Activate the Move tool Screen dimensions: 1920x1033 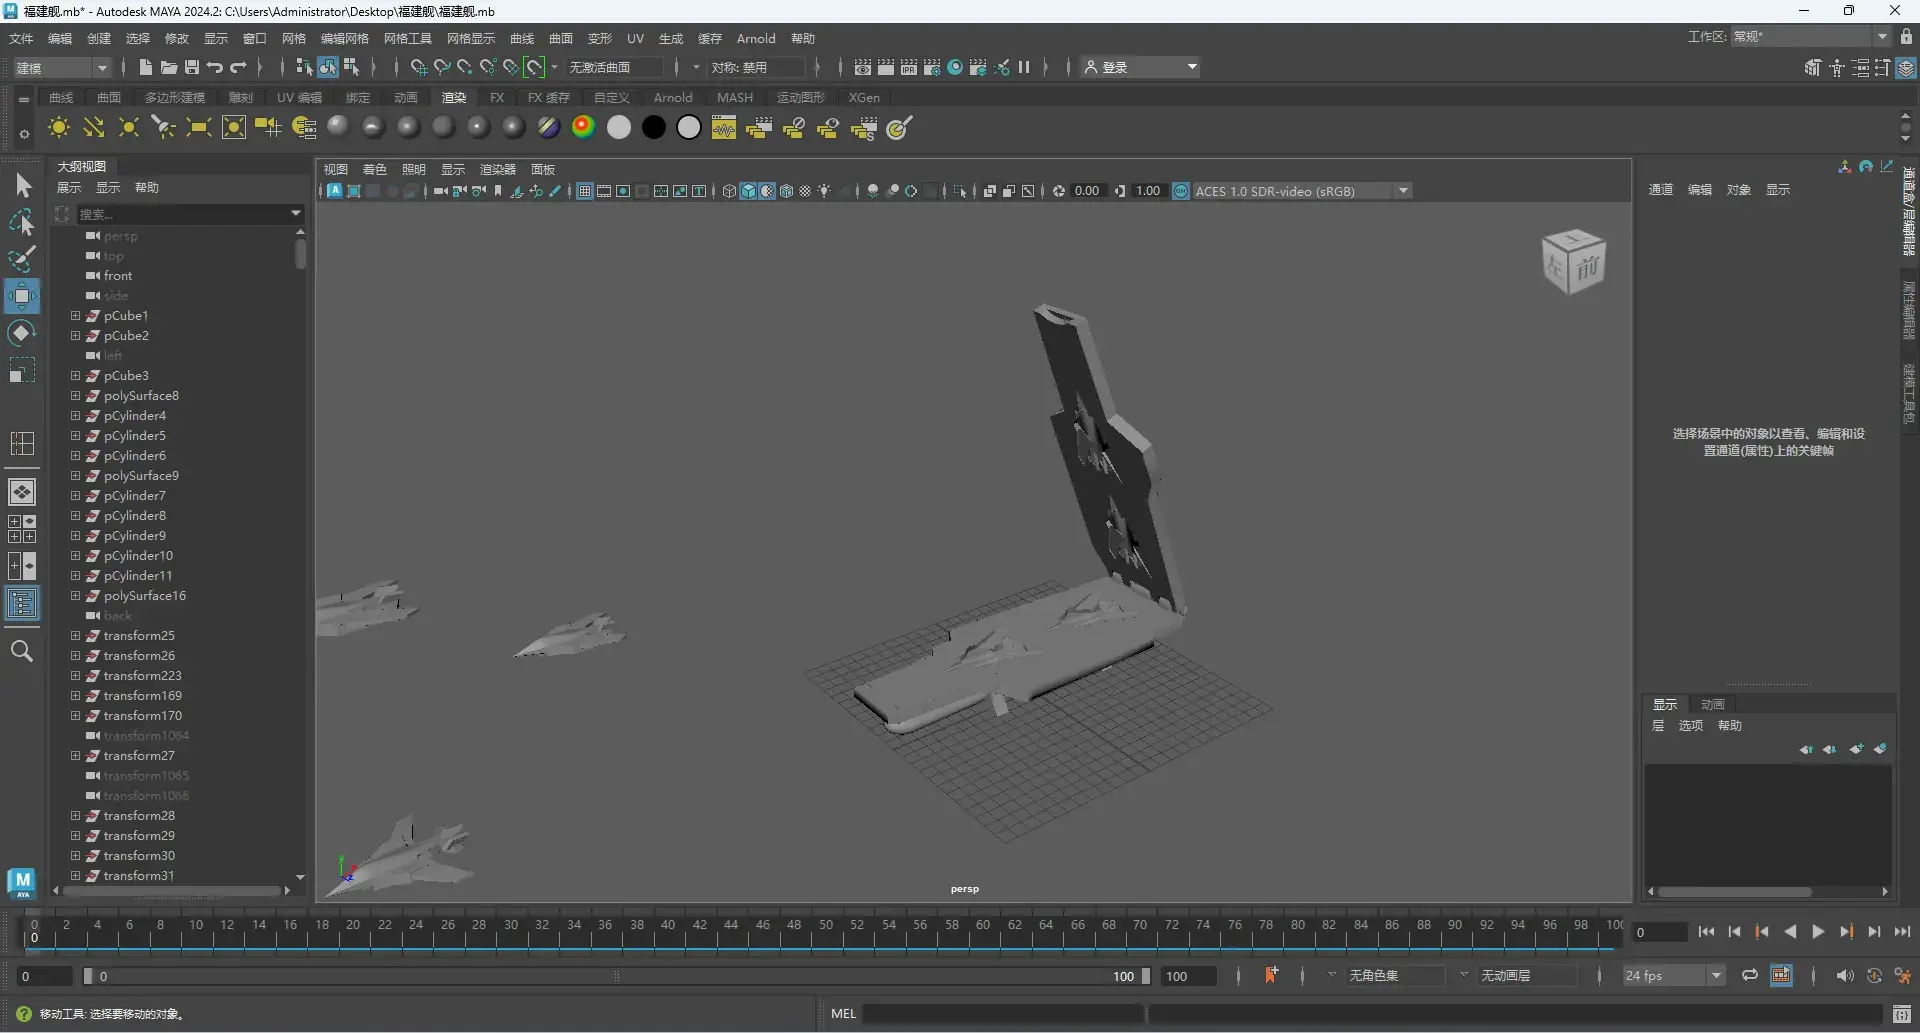pyautogui.click(x=22, y=296)
